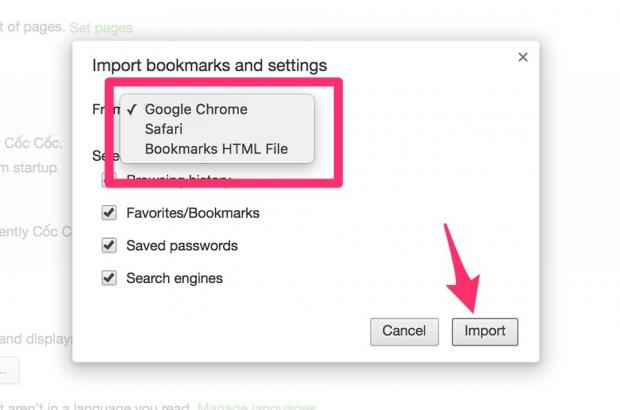Pick the Bookmarks HTML File option

[215, 149]
